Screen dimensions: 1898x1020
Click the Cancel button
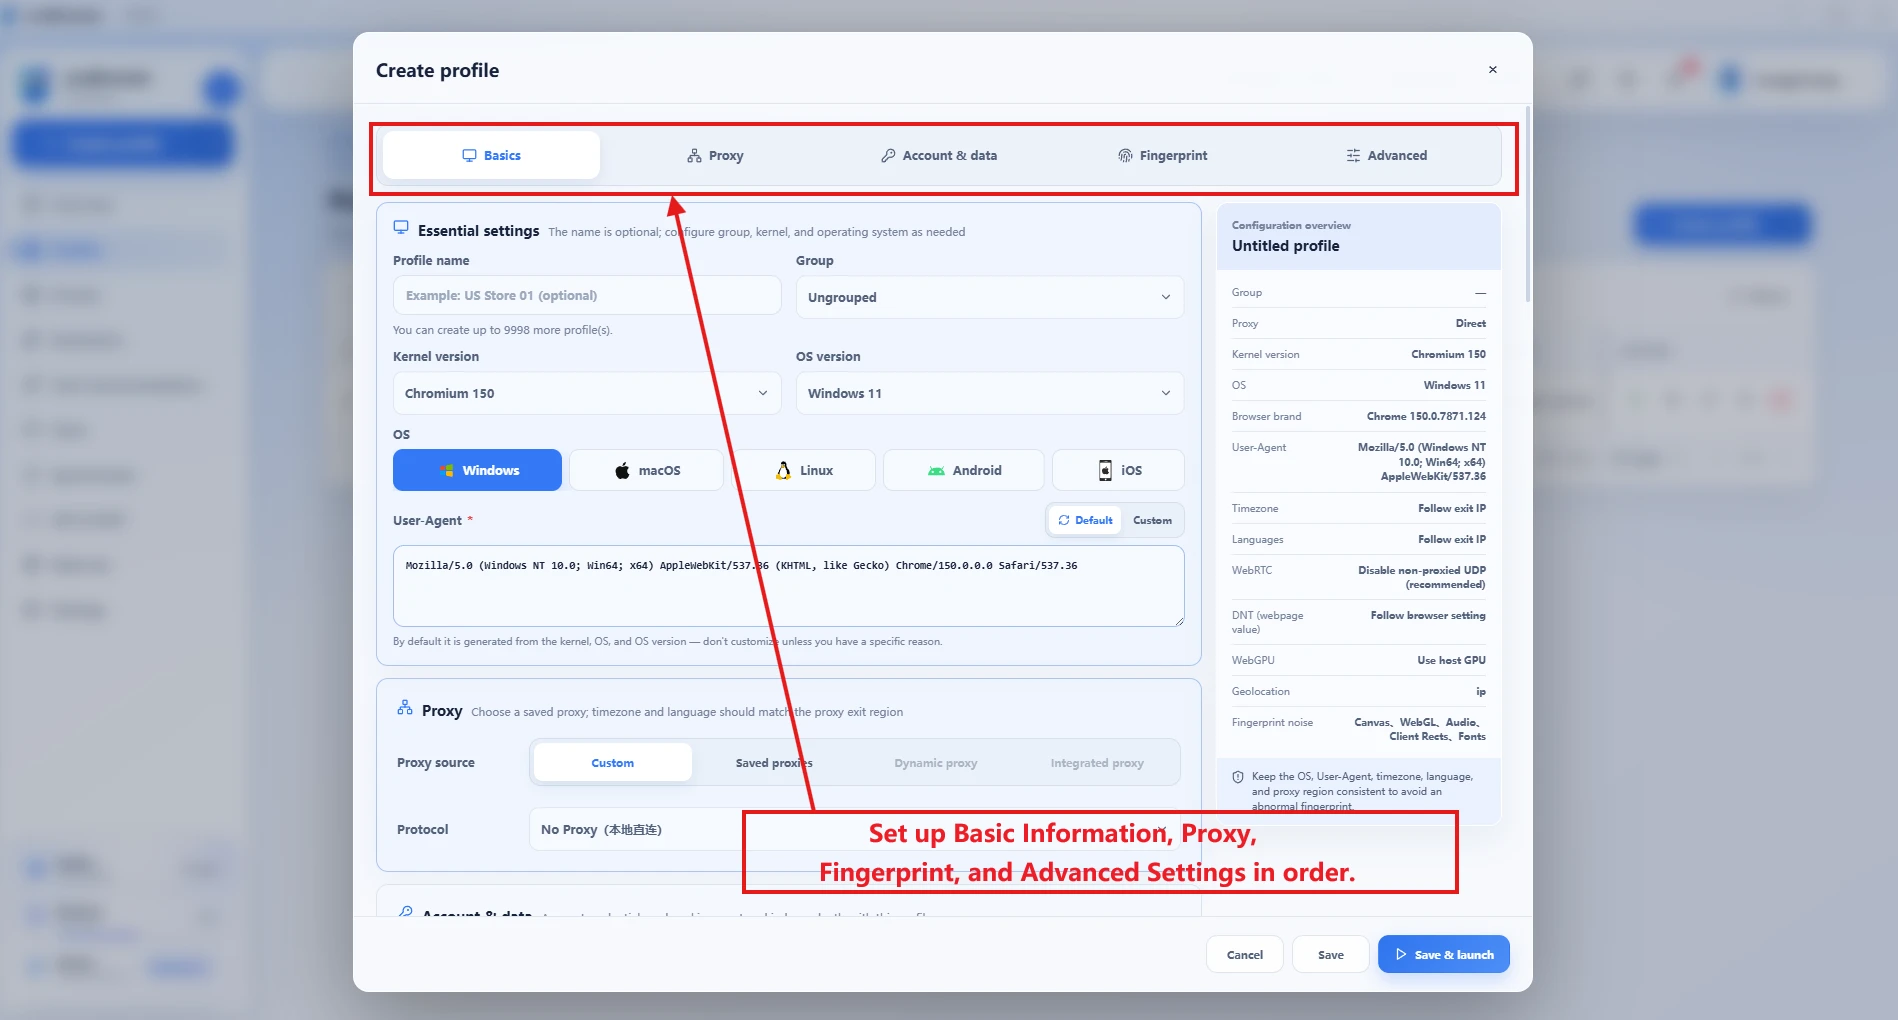(1245, 955)
